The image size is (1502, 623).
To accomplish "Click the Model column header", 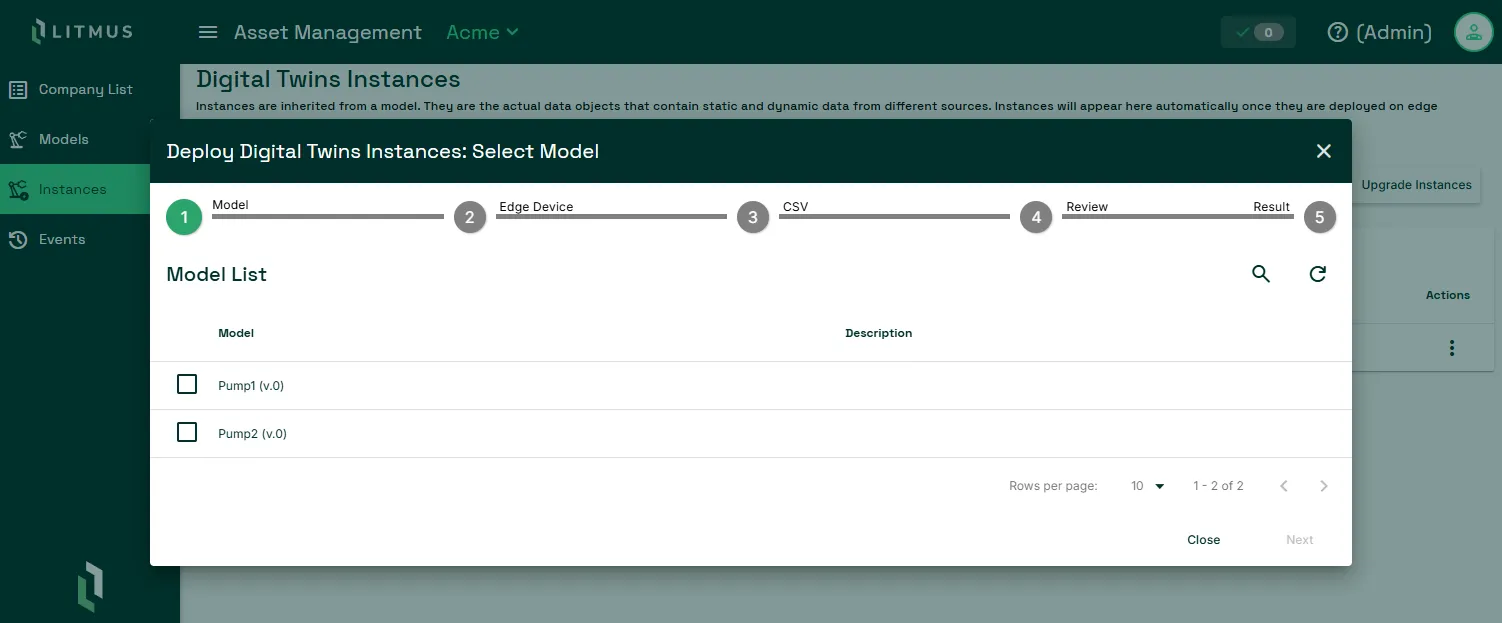I will [236, 333].
